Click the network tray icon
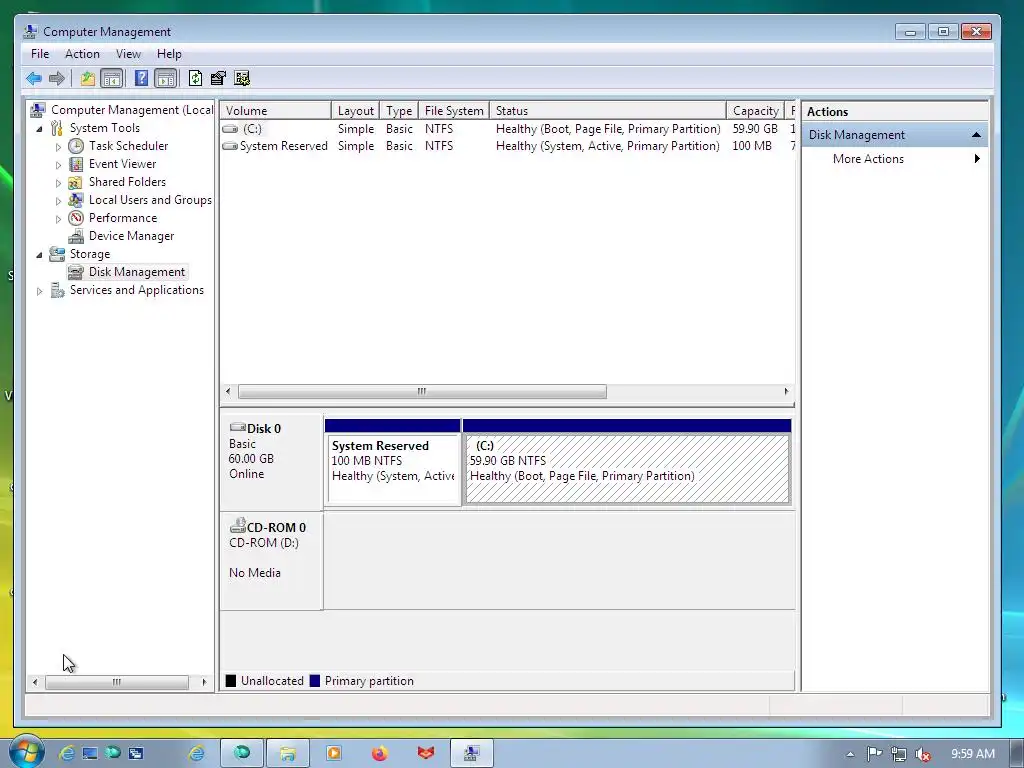Image resolution: width=1024 pixels, height=768 pixels. [x=899, y=754]
